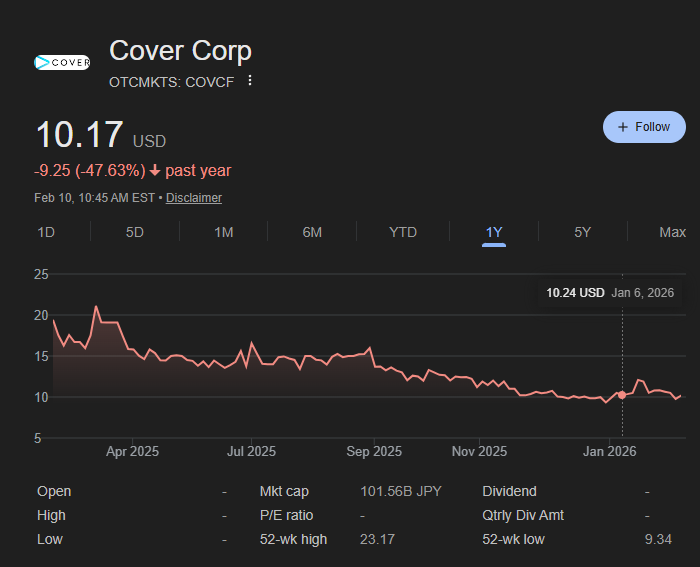Click the Nov 2025 axis label
The image size is (700, 567).
tap(479, 451)
